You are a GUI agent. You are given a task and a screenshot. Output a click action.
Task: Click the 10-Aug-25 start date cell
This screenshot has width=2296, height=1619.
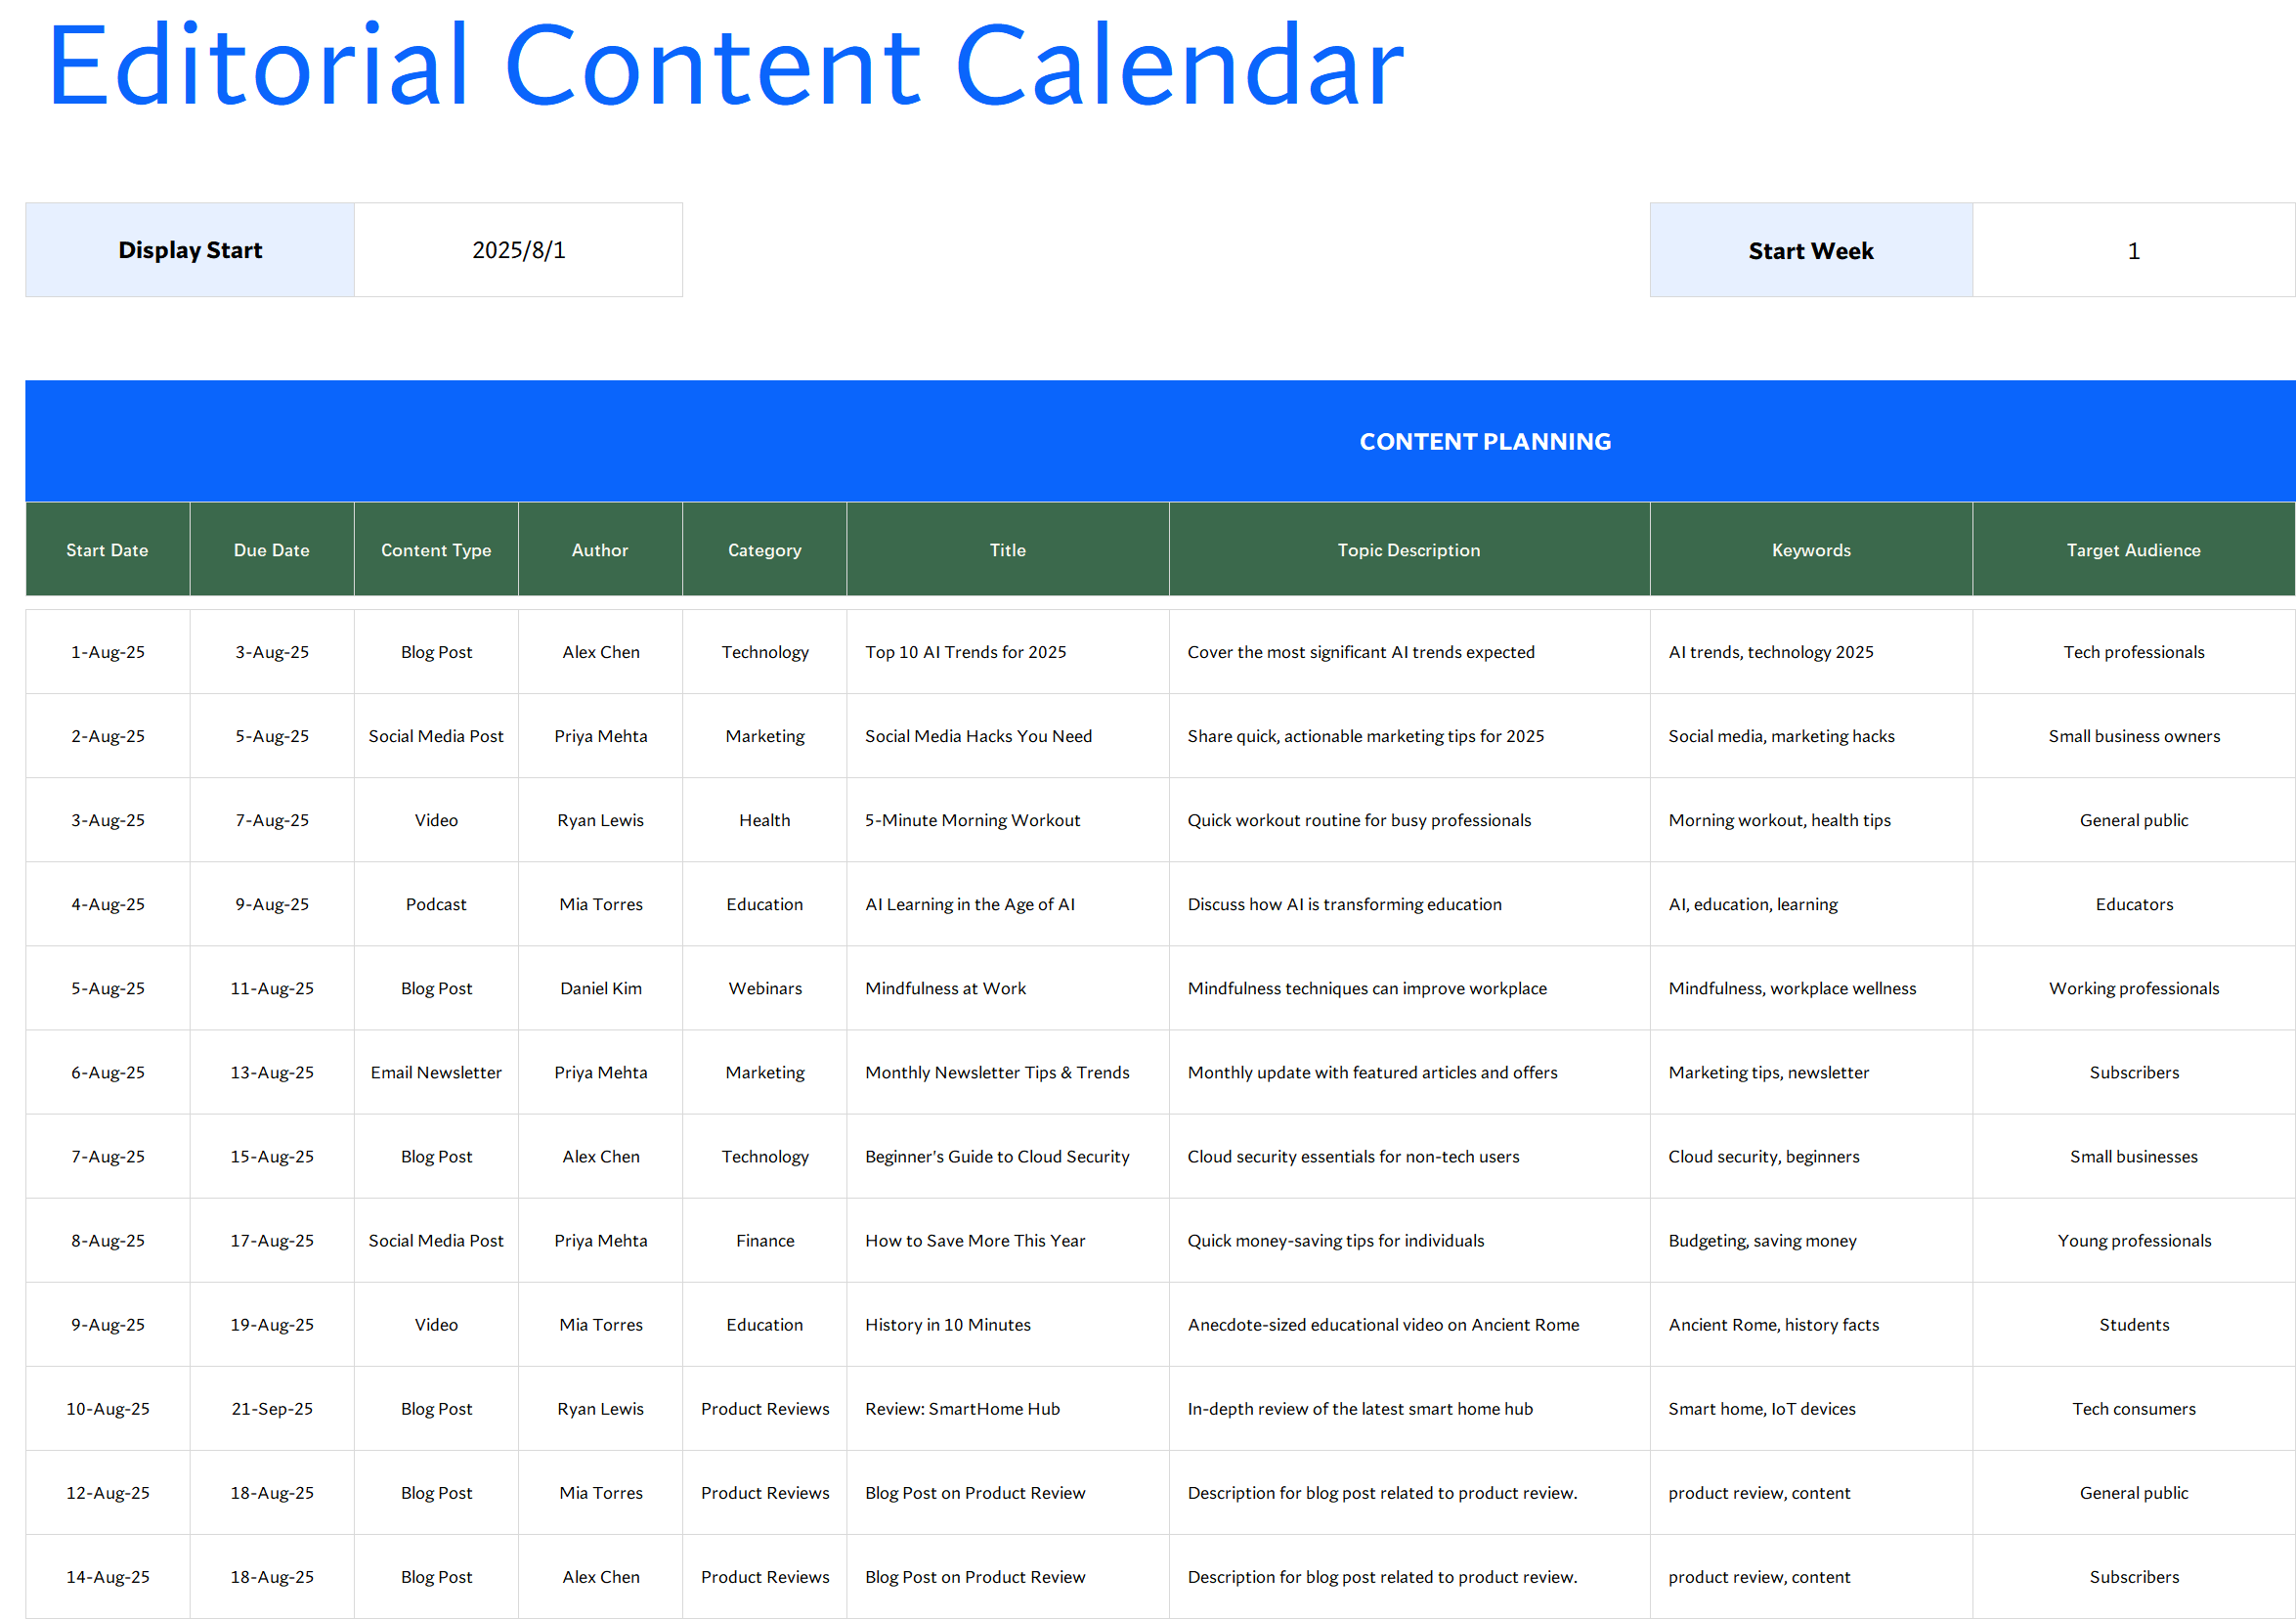tap(107, 1408)
